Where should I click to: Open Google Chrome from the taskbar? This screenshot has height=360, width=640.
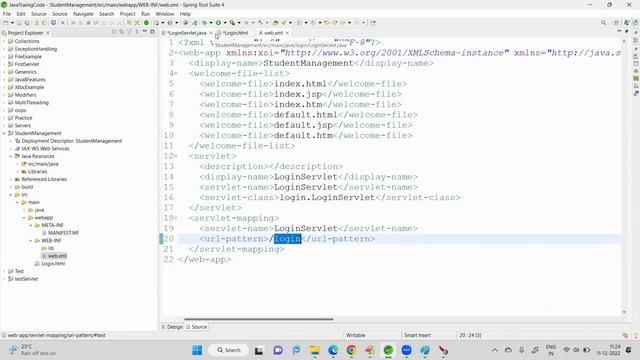[351, 350]
